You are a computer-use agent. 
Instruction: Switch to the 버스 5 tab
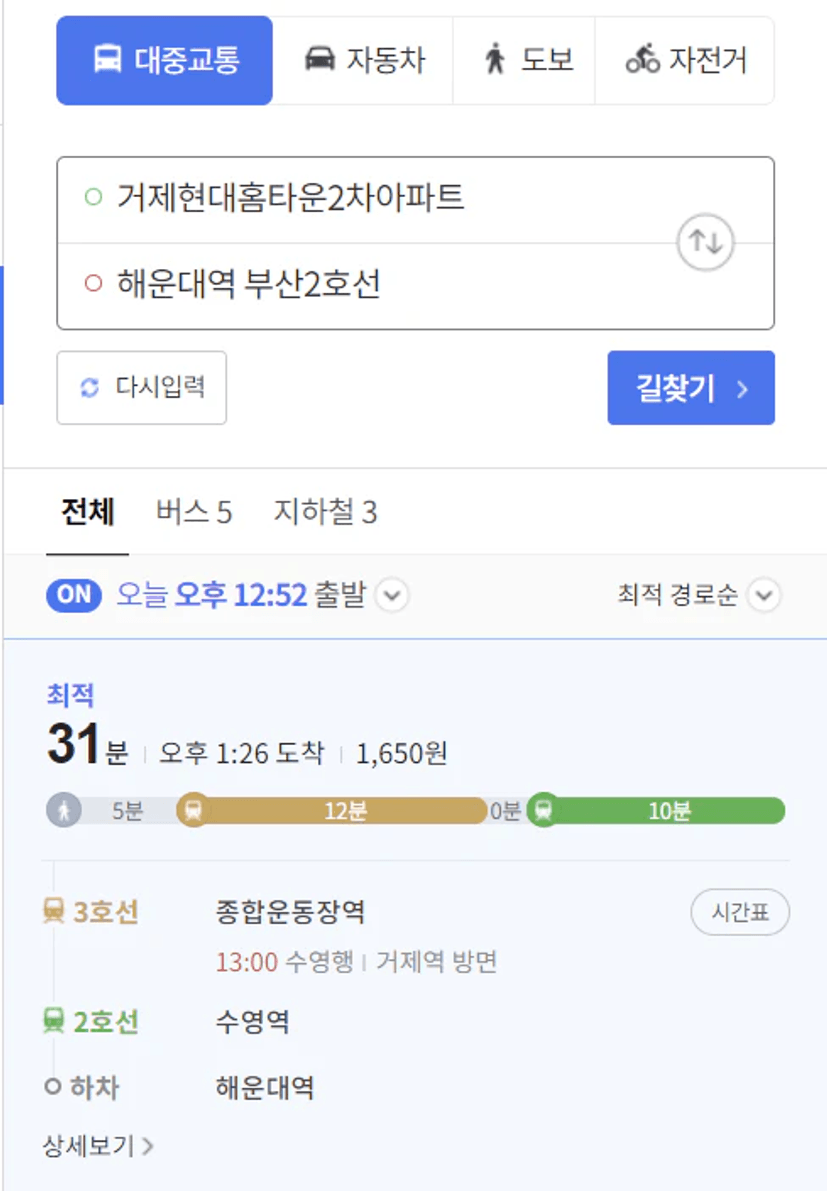[194, 512]
